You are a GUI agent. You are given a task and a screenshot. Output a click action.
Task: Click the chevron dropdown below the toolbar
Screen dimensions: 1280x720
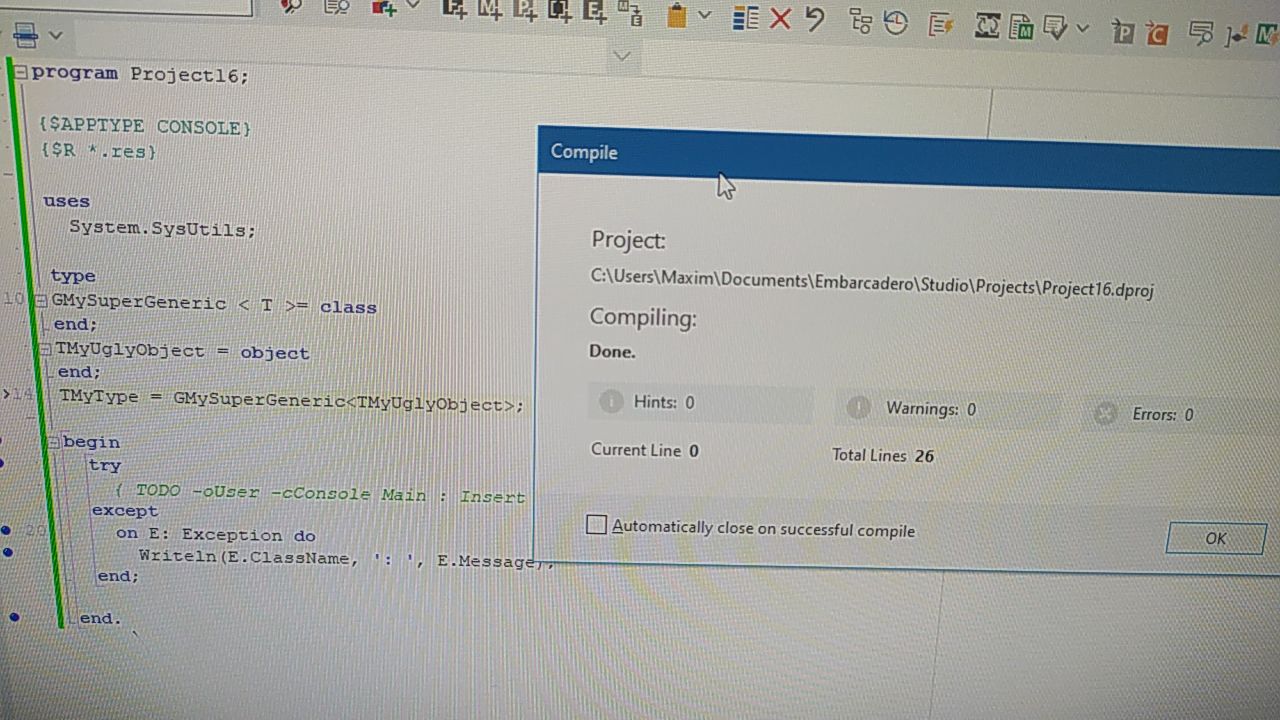pyautogui.click(x=622, y=56)
